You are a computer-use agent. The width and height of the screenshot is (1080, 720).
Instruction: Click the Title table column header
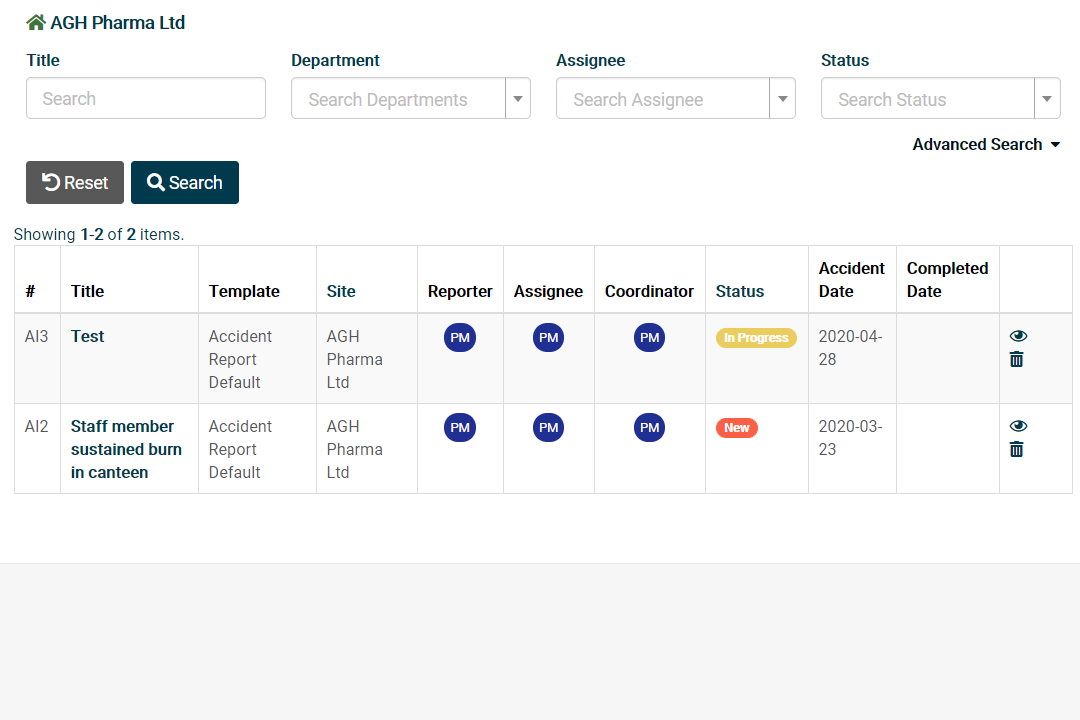point(87,291)
